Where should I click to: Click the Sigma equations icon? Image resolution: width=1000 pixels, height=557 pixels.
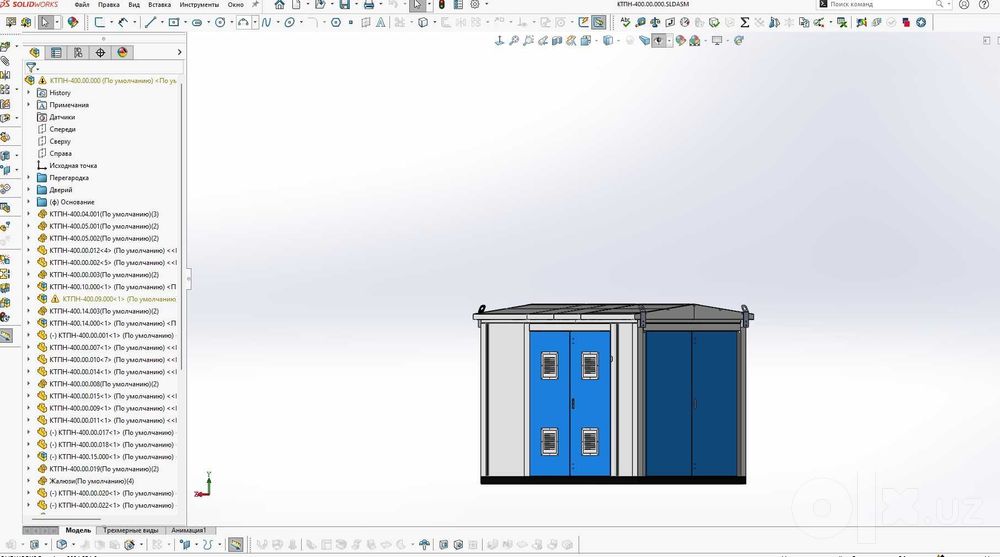[x=744, y=22]
